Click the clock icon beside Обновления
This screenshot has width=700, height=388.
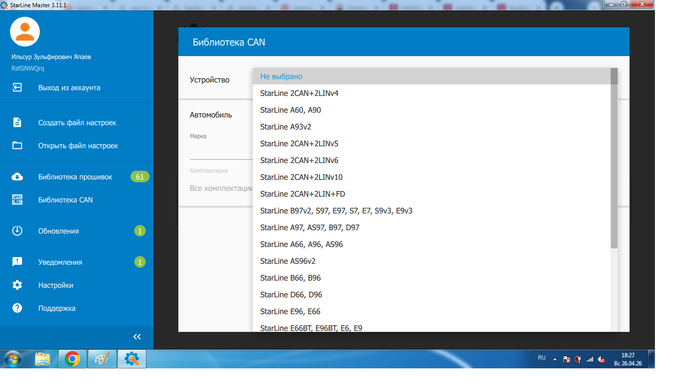pos(17,231)
